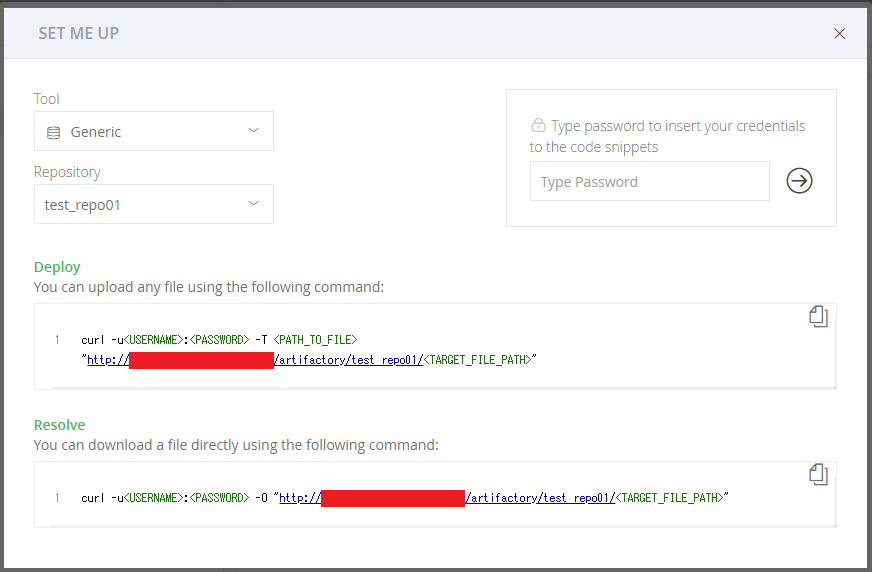Image resolution: width=873 pixels, height=572 pixels.
Task: Click the Resolve section heading
Action: pyautogui.click(x=60, y=425)
